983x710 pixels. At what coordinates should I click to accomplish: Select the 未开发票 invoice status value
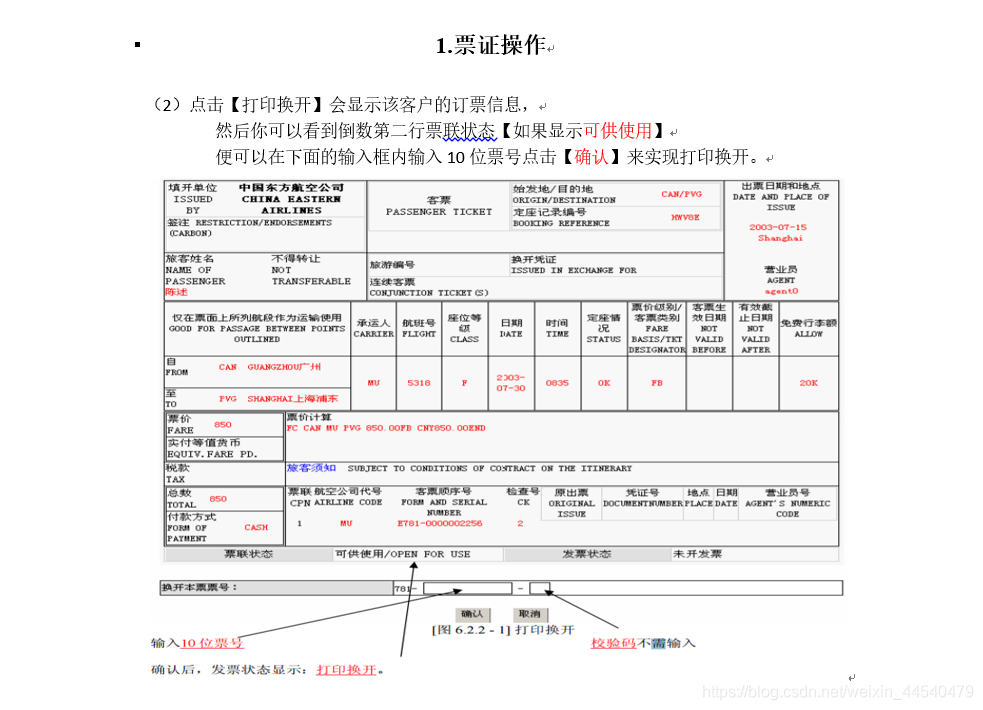point(697,554)
